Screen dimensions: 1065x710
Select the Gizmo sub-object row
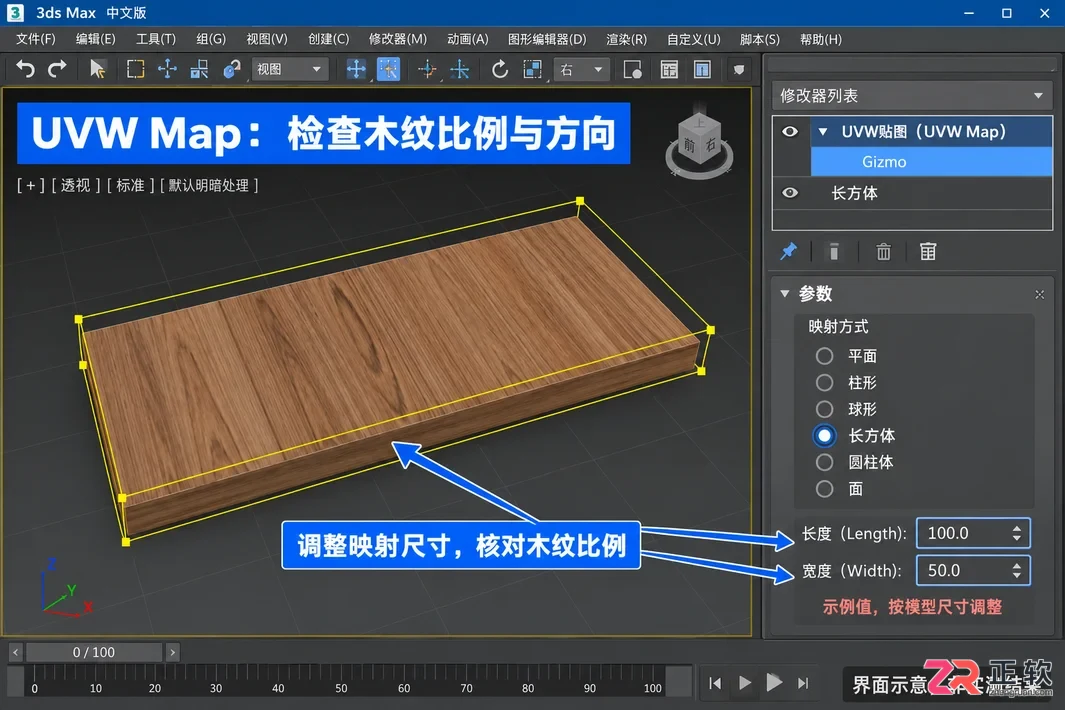[x=931, y=162]
